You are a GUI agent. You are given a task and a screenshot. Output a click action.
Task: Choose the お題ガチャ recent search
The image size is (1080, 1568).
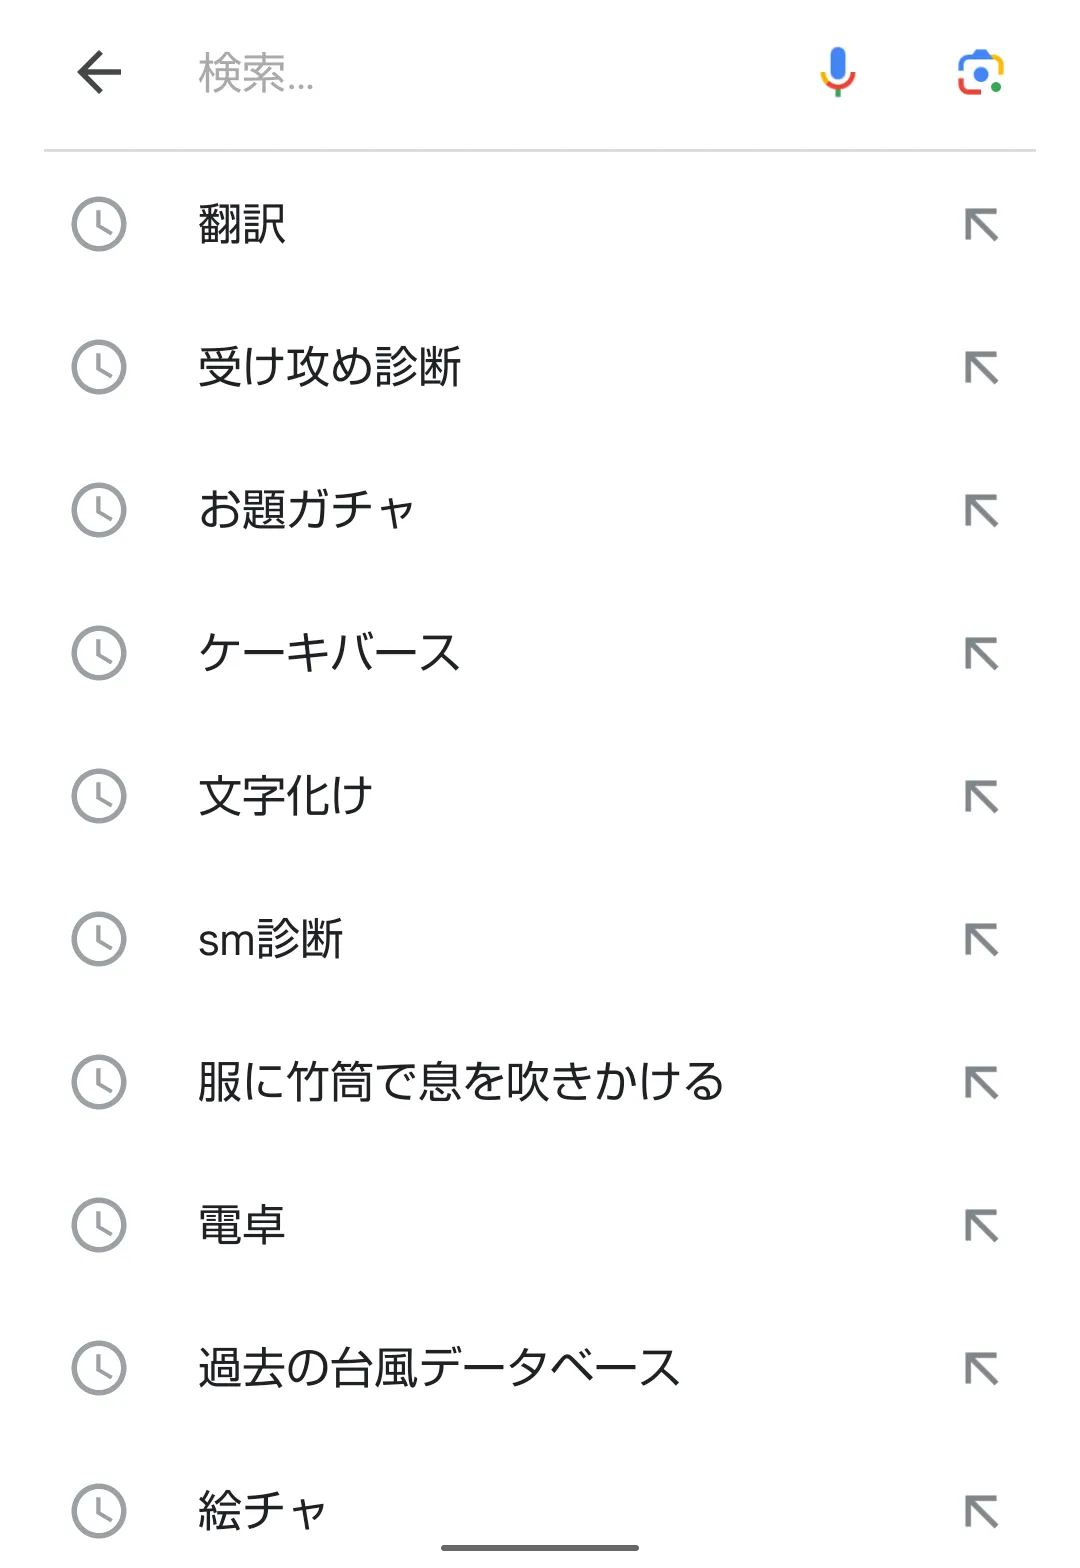click(306, 511)
